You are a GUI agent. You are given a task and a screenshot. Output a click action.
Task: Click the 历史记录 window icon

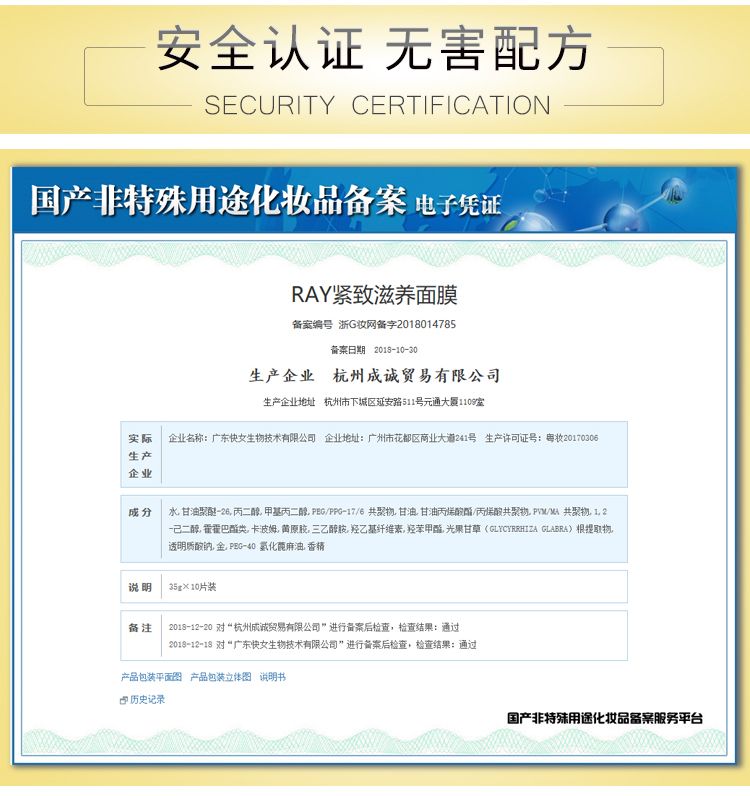(x=123, y=701)
